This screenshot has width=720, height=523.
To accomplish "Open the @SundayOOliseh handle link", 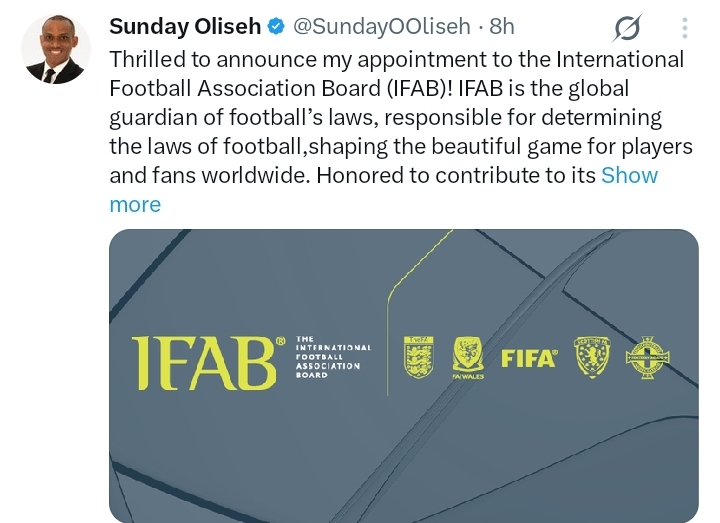I will [x=382, y=26].
